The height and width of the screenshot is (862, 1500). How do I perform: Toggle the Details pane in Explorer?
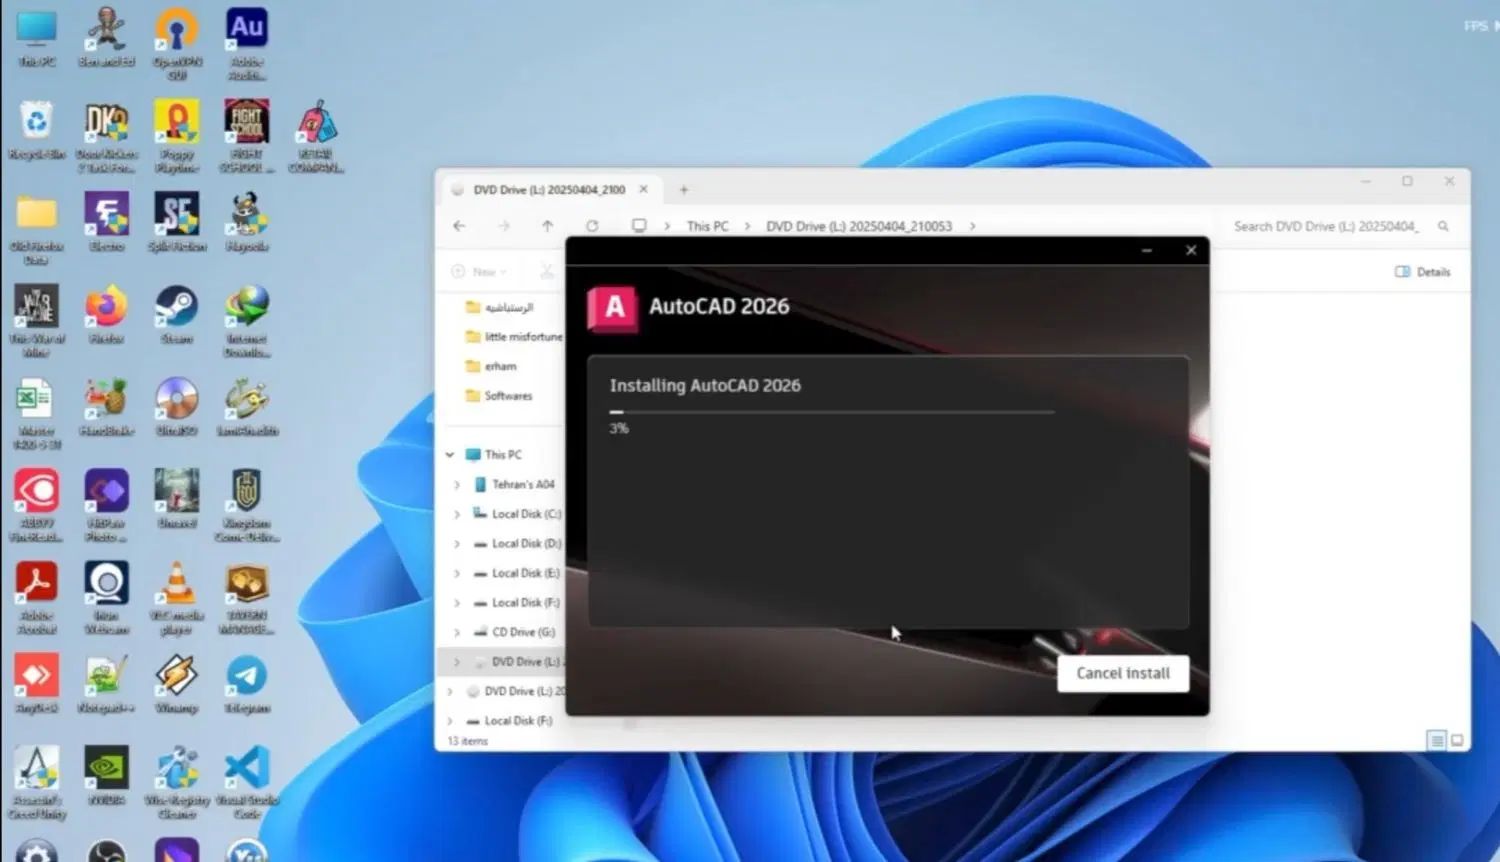(x=1422, y=271)
